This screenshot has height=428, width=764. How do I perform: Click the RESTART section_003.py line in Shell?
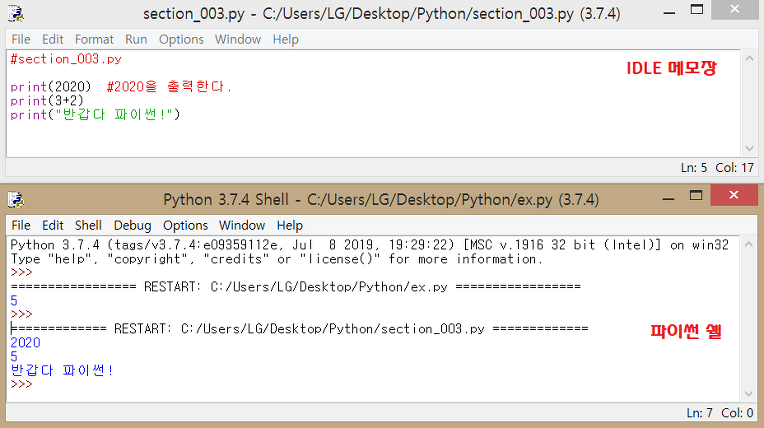point(299,329)
